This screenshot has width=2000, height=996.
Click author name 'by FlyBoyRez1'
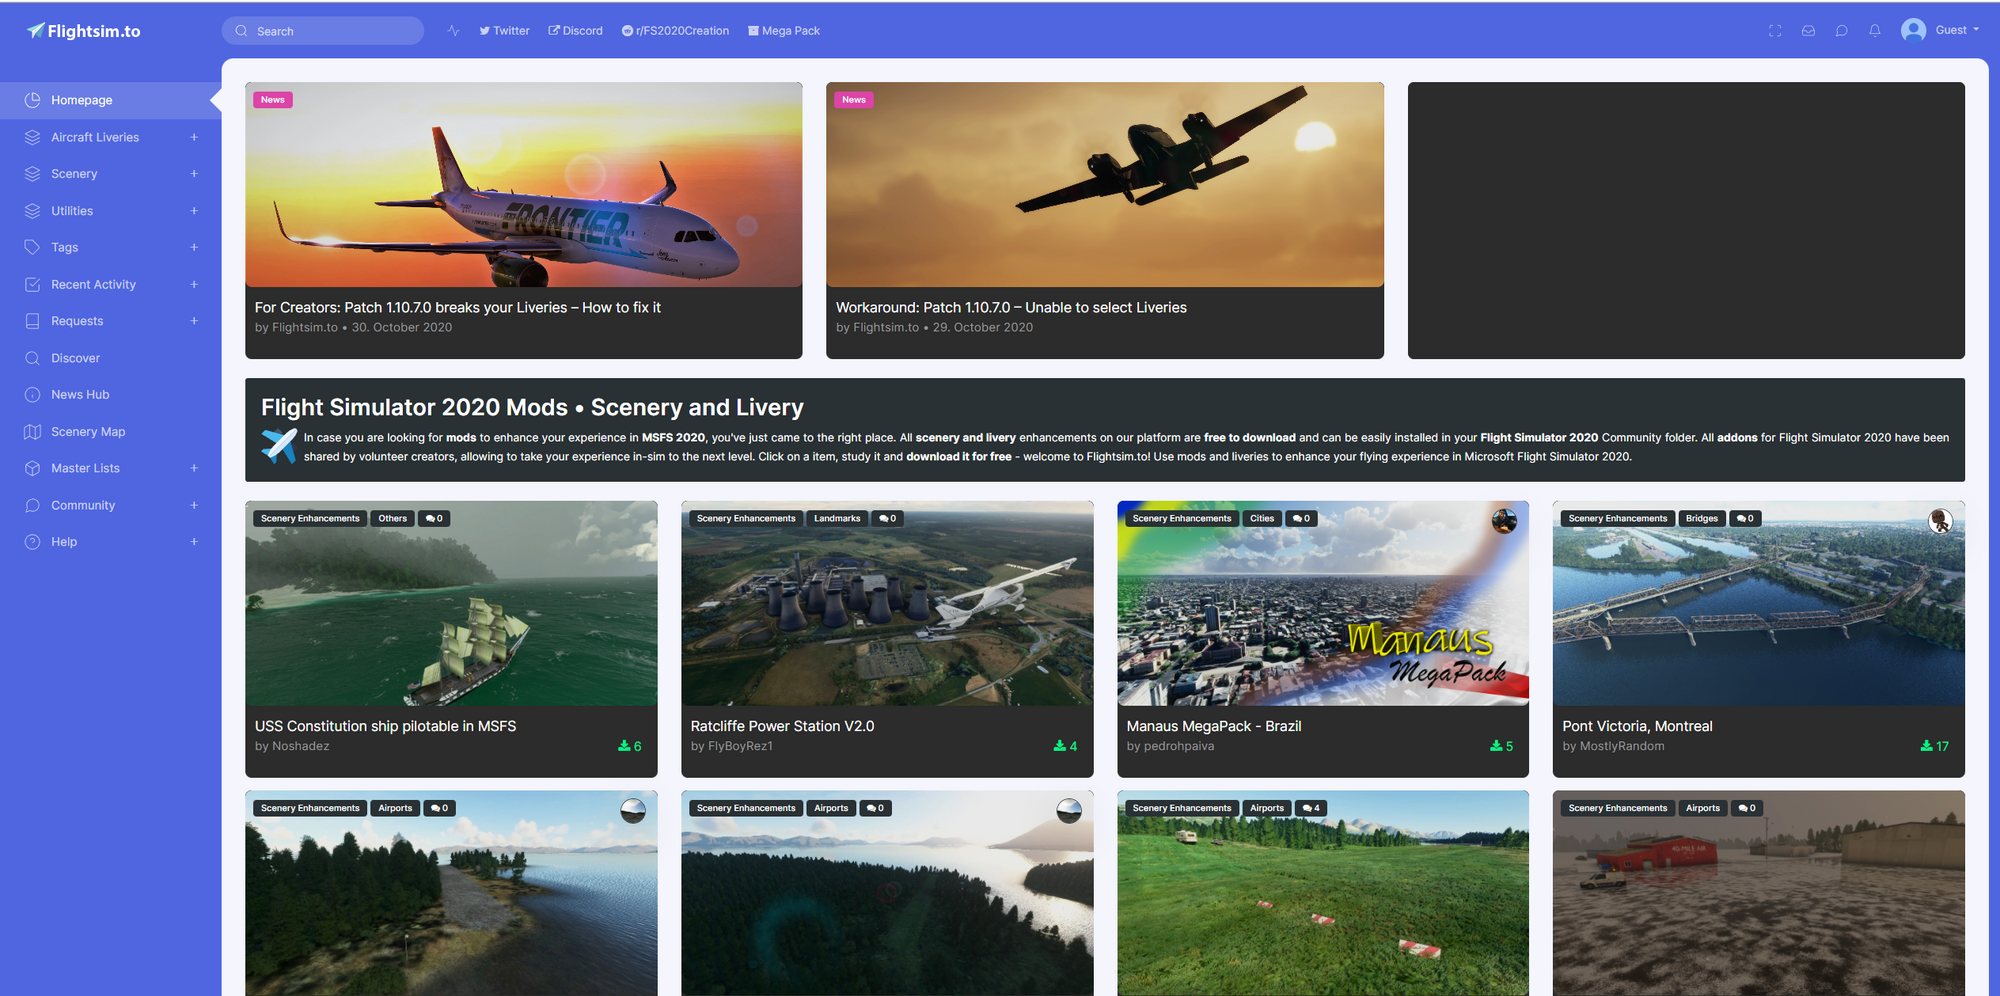click(x=732, y=746)
